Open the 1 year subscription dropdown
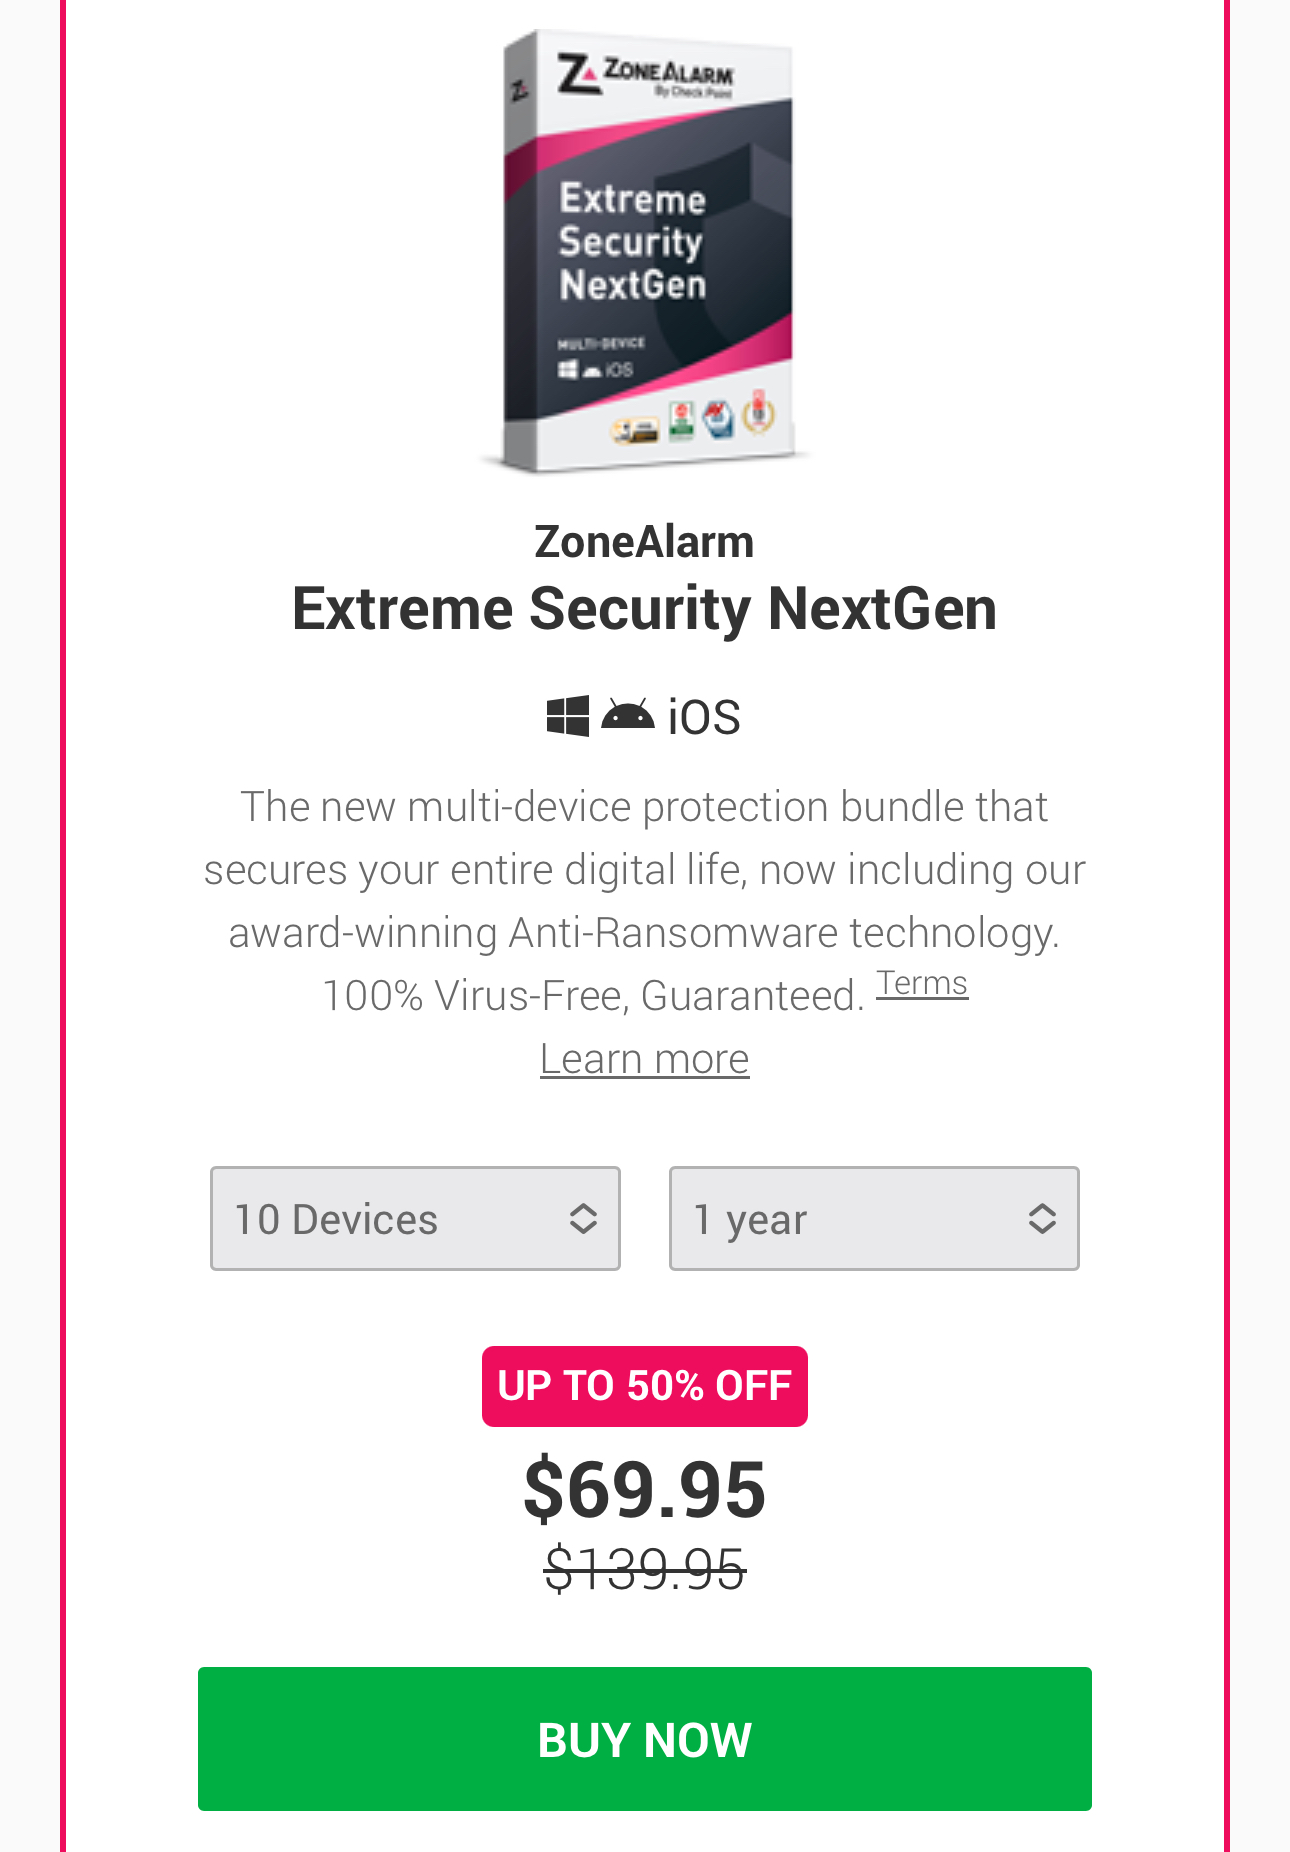The width and height of the screenshot is (1290, 1852). 873,1218
